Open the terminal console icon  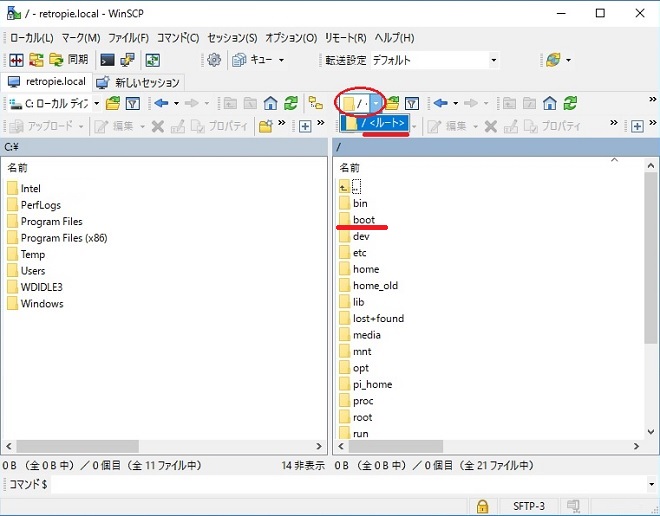click(x=107, y=60)
